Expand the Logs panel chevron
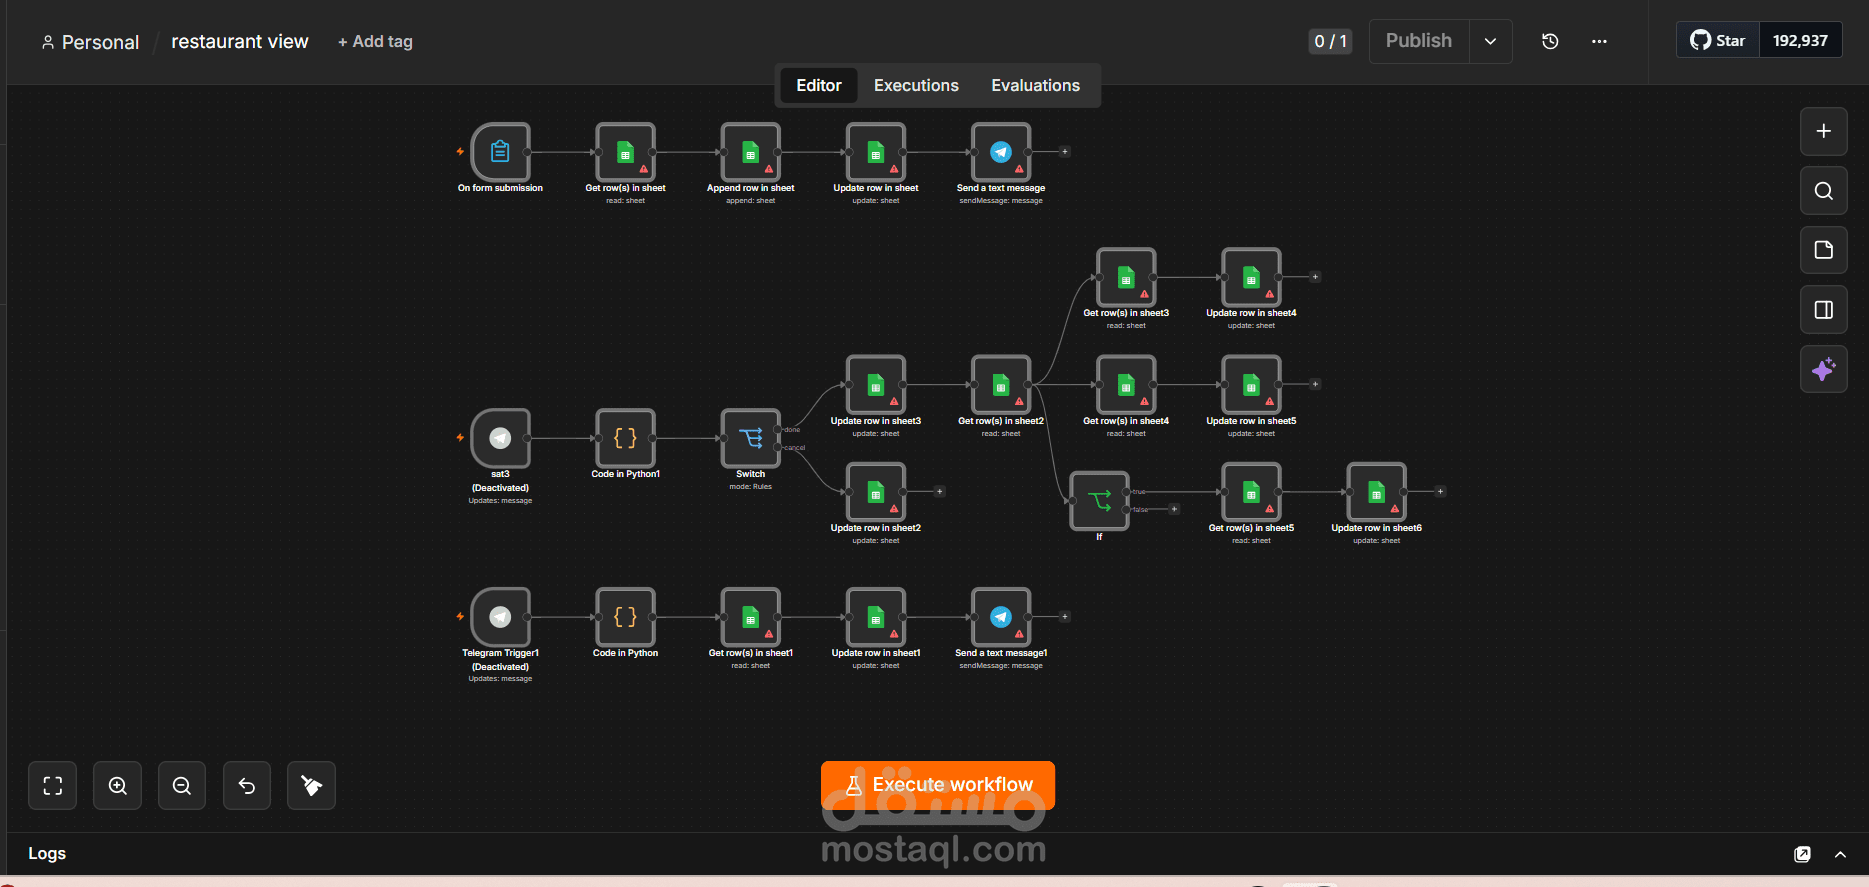Image resolution: width=1869 pixels, height=887 pixels. click(1840, 854)
